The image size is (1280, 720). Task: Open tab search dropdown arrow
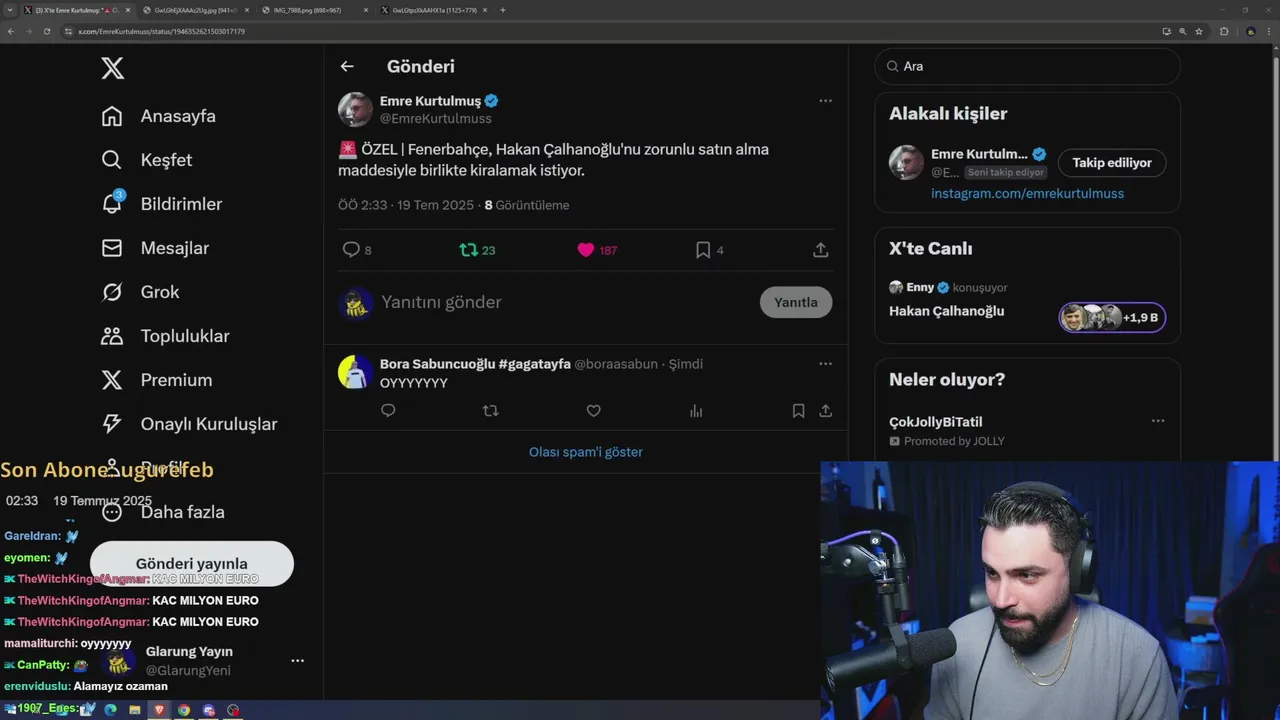(x=9, y=10)
